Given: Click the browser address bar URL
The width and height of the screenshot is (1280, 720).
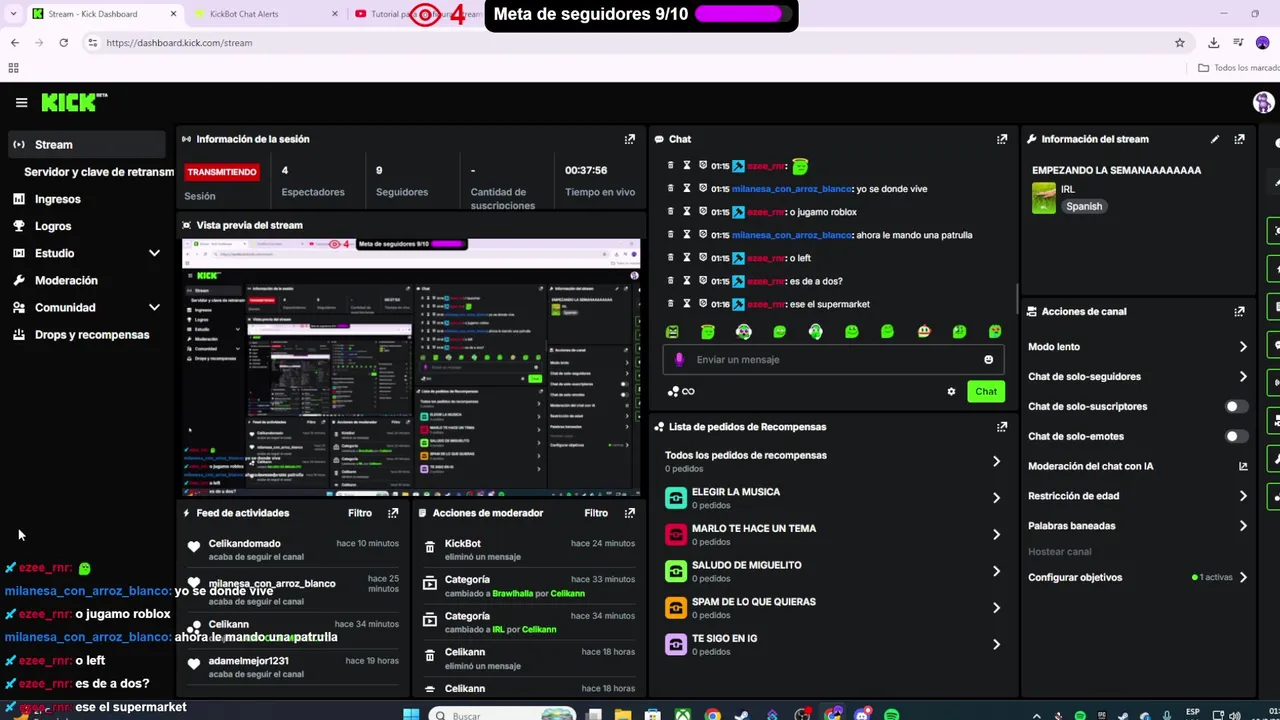Looking at the screenshot, I should coord(179,43).
